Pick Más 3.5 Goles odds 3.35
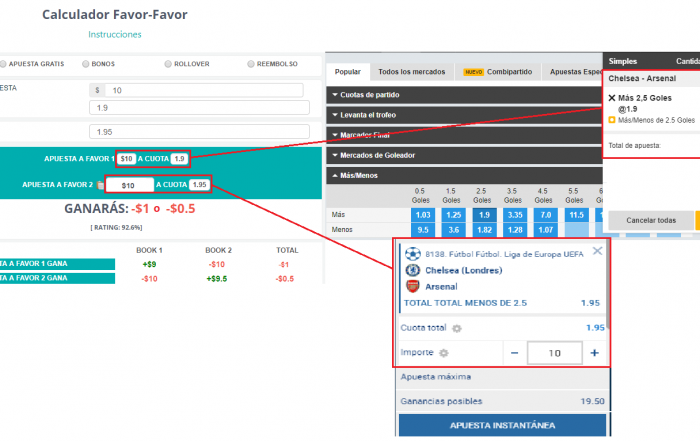 click(x=515, y=215)
